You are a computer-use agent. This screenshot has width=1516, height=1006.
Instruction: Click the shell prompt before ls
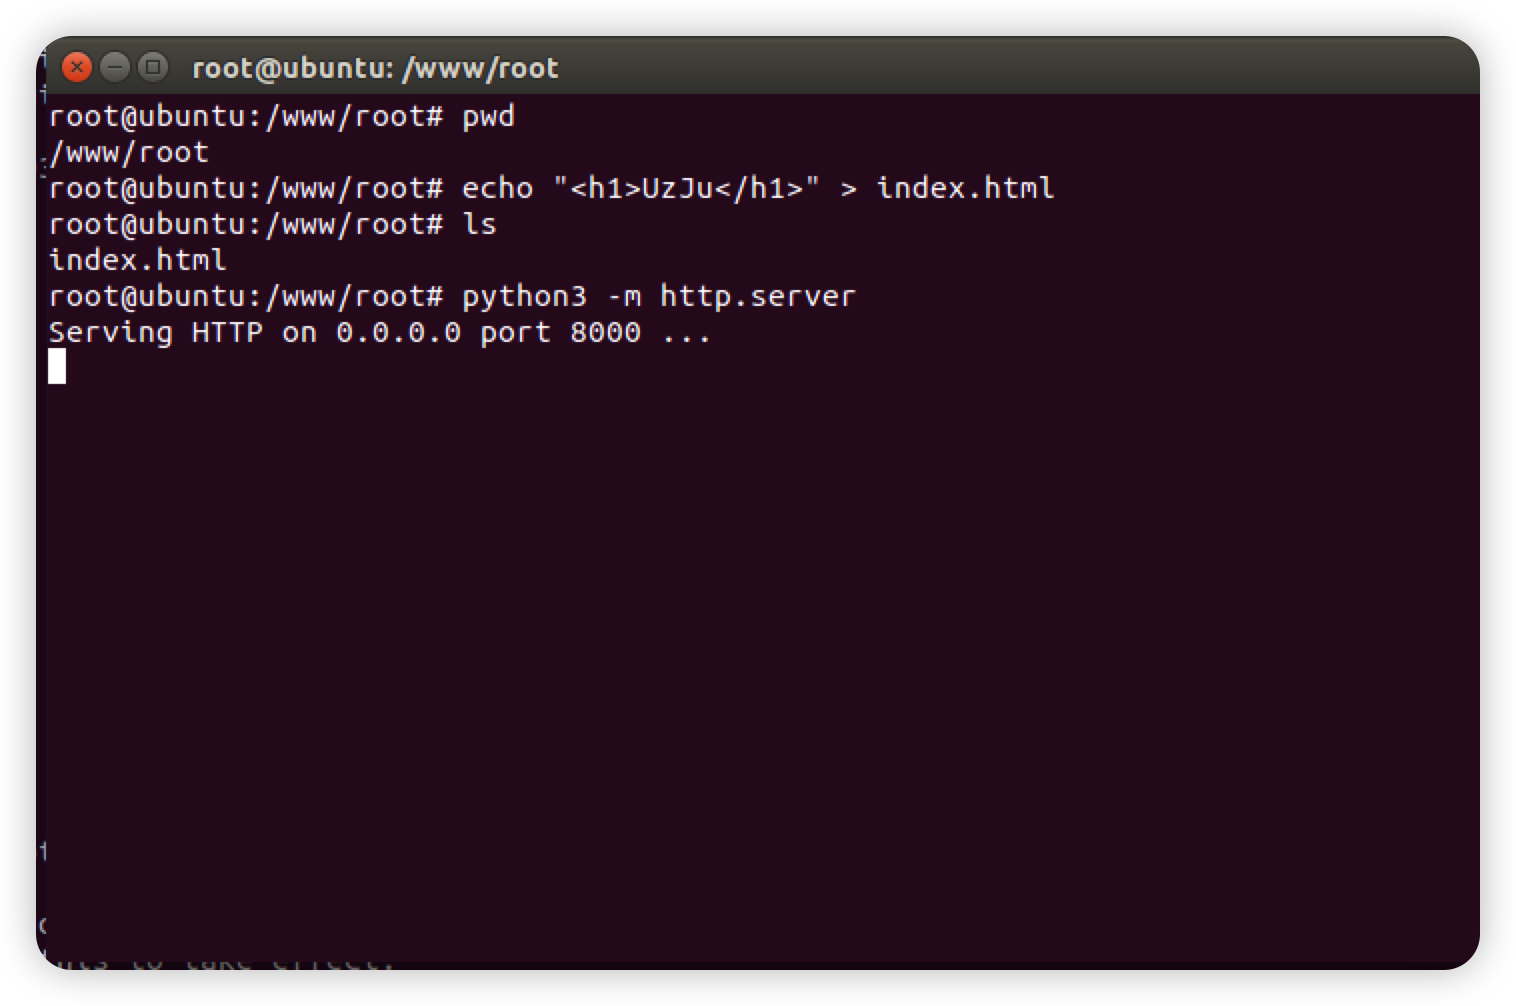[x=245, y=225]
